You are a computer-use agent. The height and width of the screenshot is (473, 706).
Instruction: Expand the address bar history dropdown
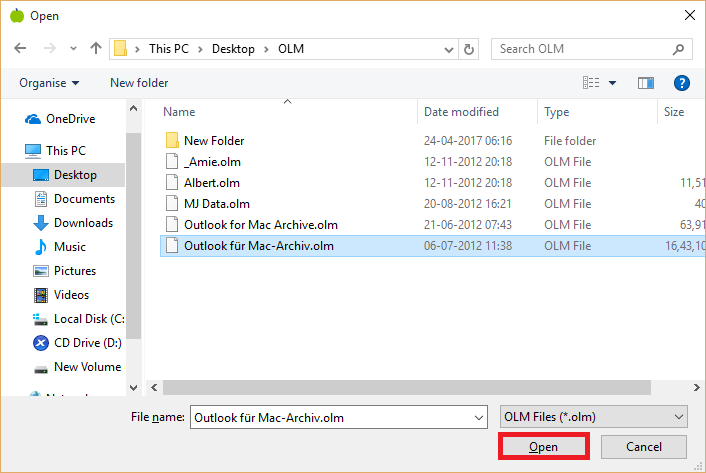pos(448,49)
